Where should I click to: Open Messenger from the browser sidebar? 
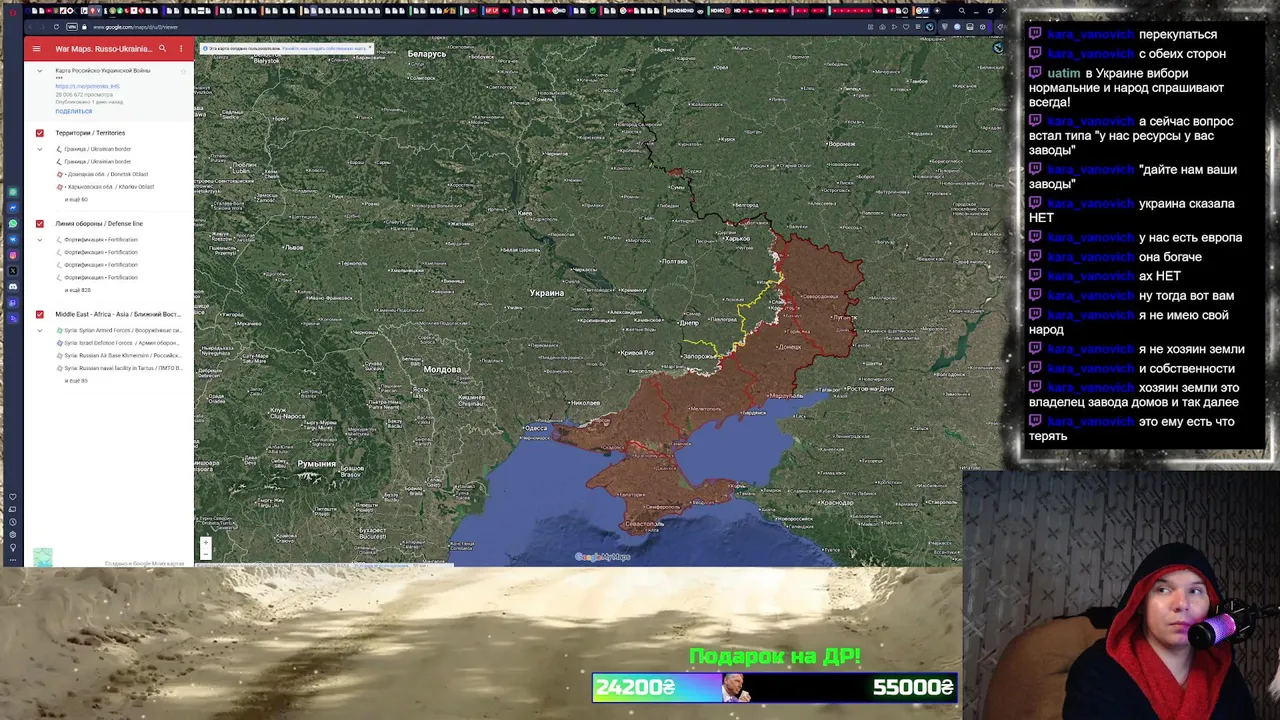(13, 207)
